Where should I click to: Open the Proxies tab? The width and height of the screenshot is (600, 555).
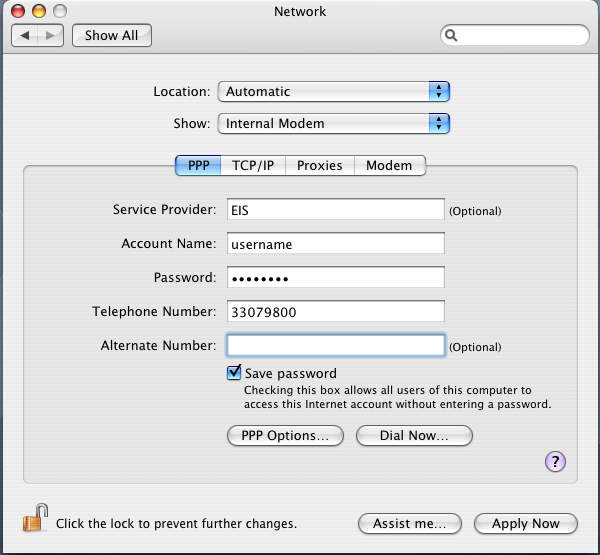point(319,165)
